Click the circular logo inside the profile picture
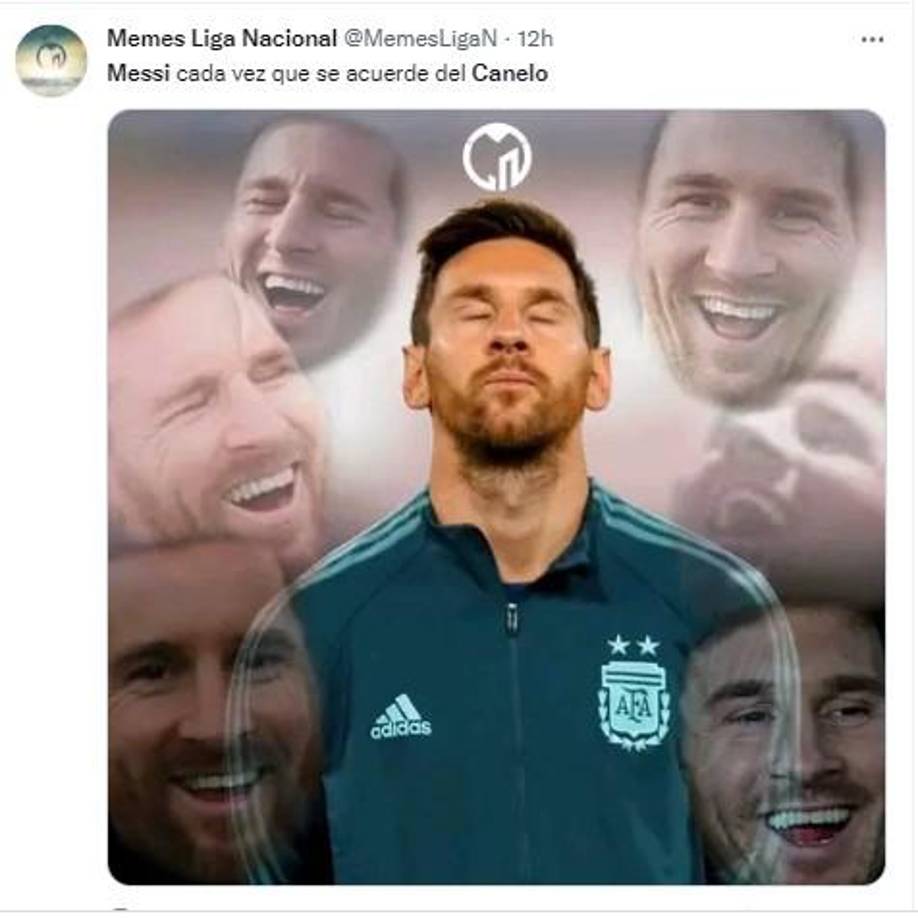The height and width of the screenshot is (918, 918). [x=50, y=55]
